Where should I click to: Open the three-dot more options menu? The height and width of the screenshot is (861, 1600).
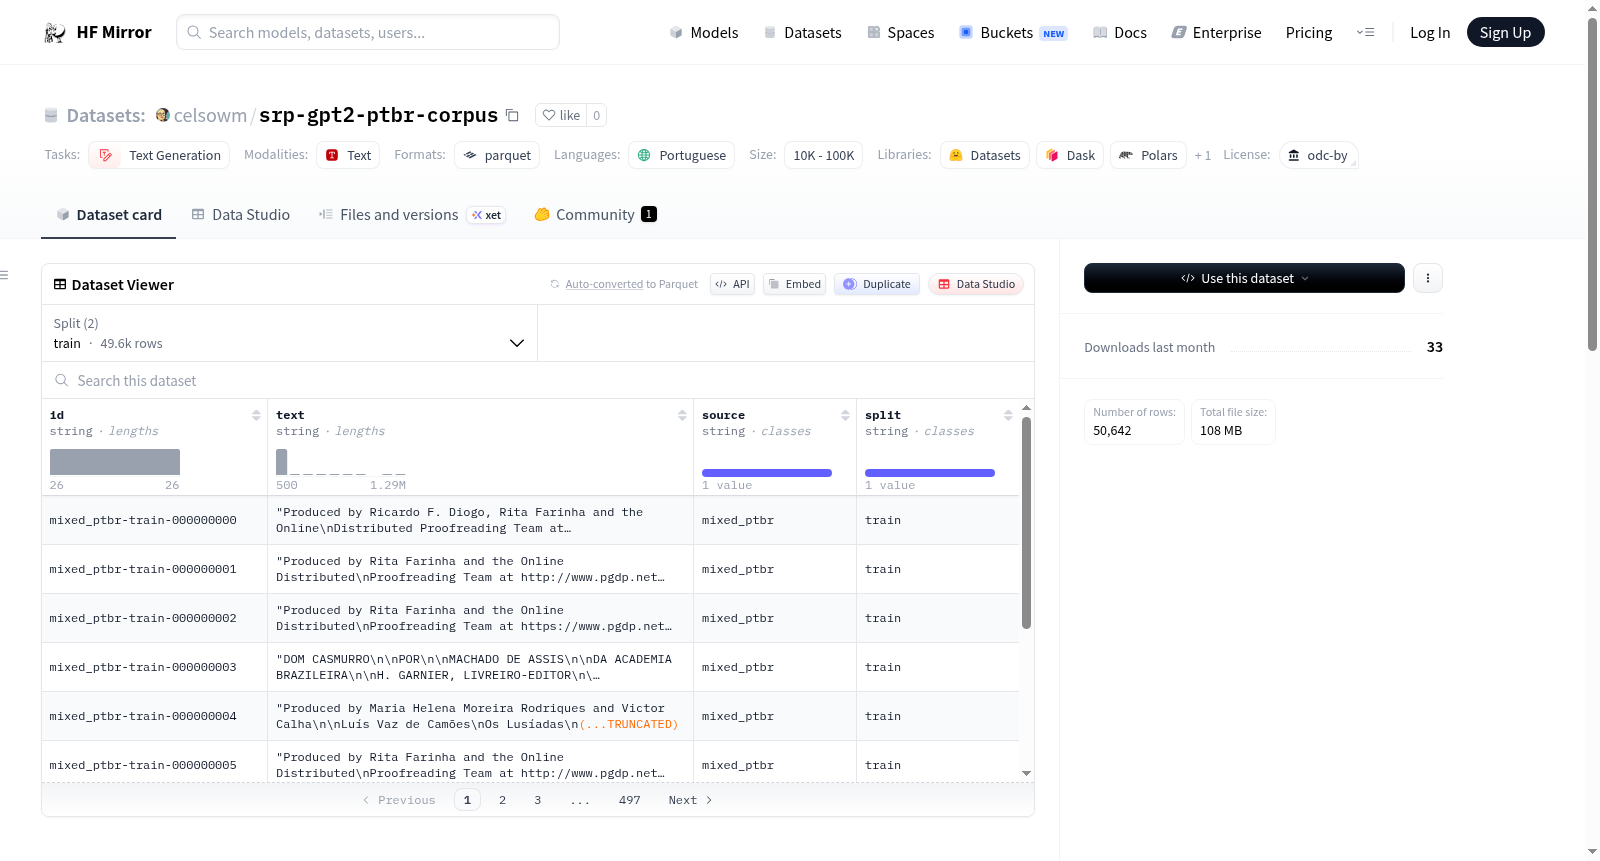point(1428,278)
